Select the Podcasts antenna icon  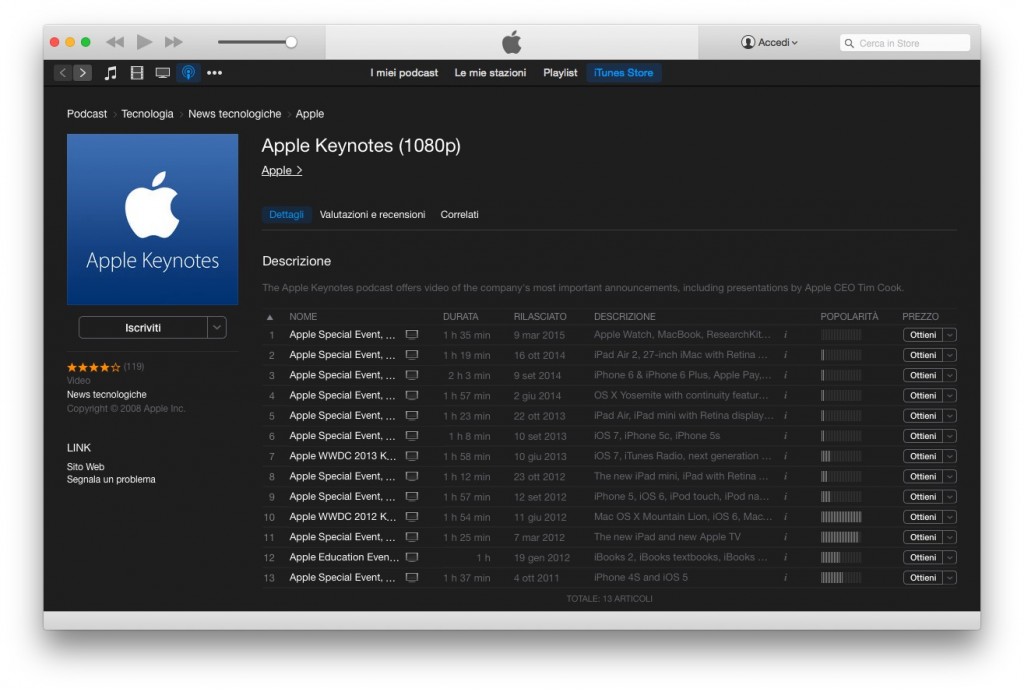click(x=188, y=72)
